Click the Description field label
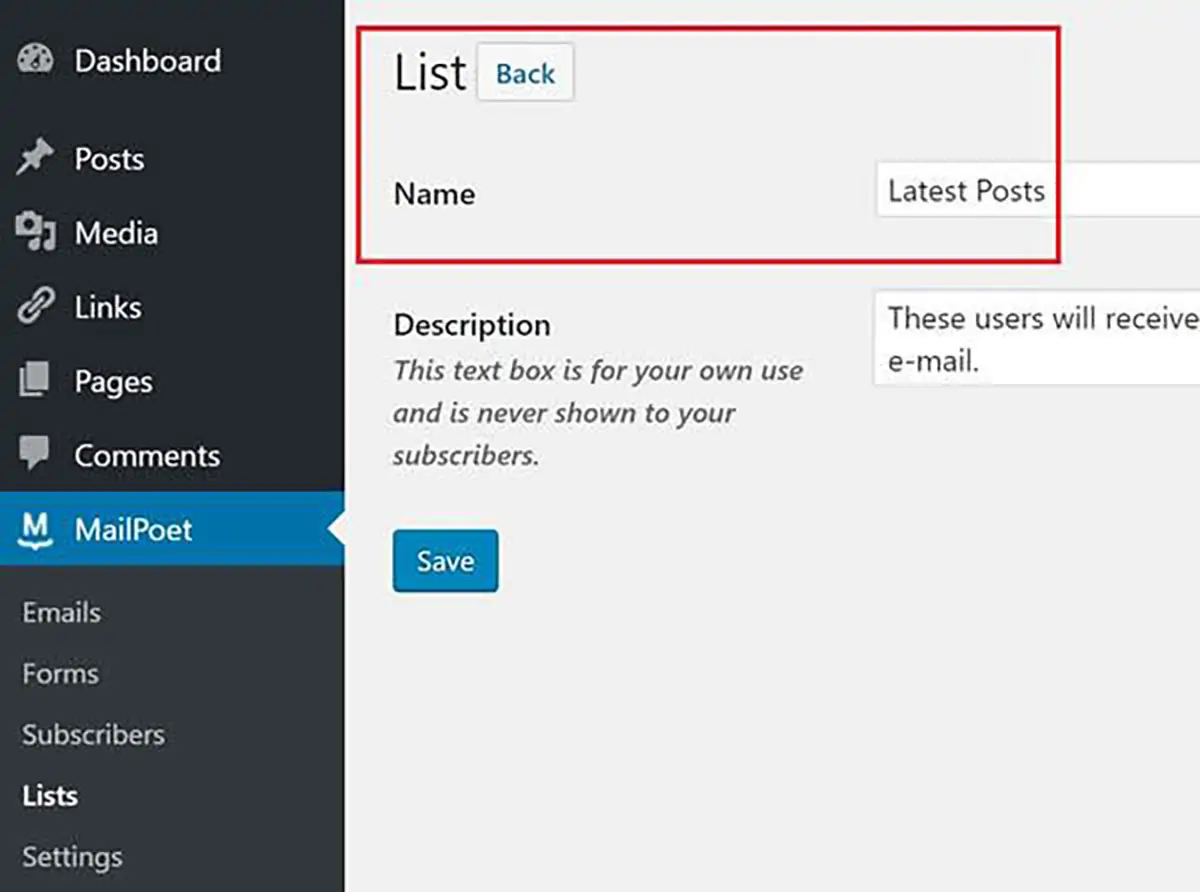1200x892 pixels. click(472, 325)
